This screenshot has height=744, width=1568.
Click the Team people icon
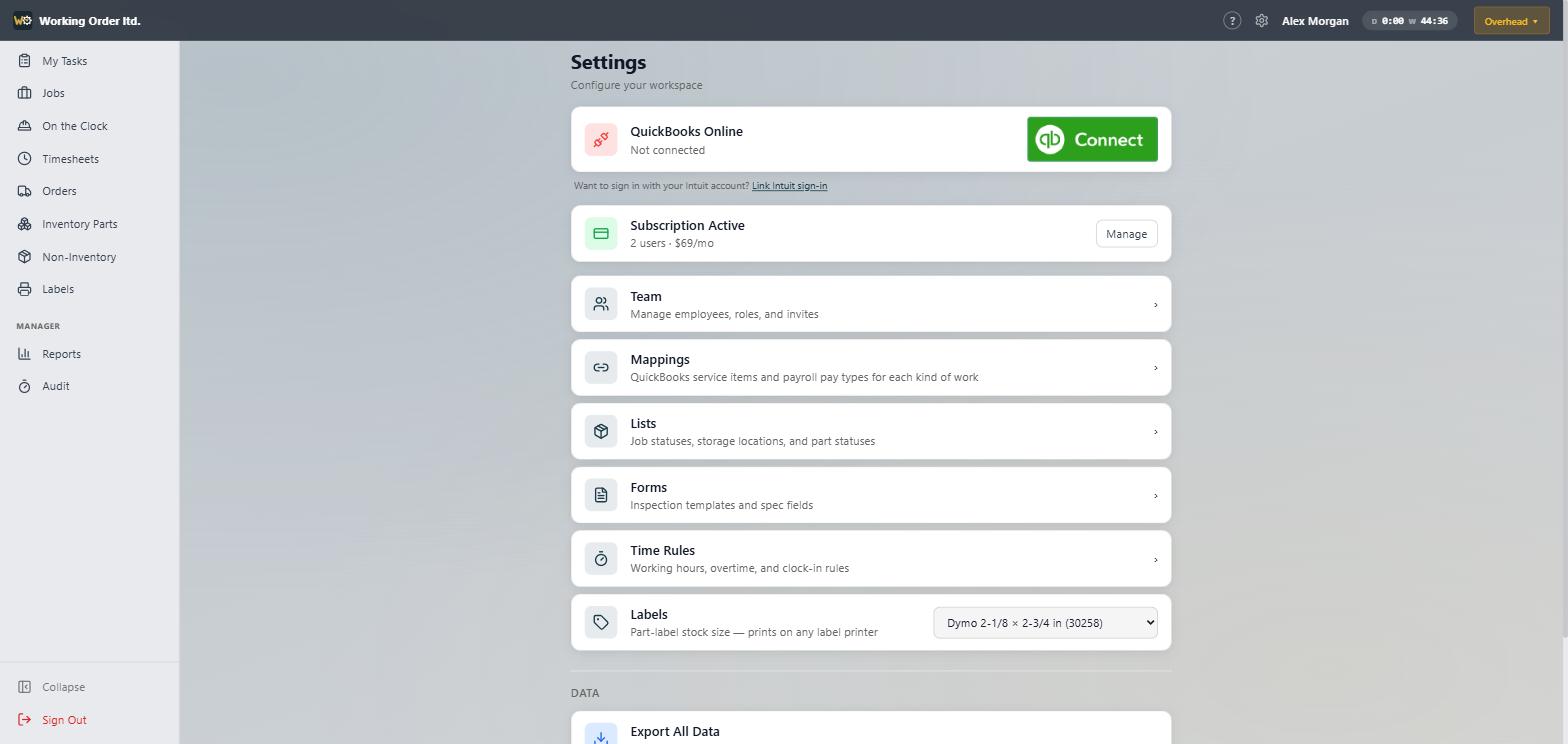[x=601, y=304]
